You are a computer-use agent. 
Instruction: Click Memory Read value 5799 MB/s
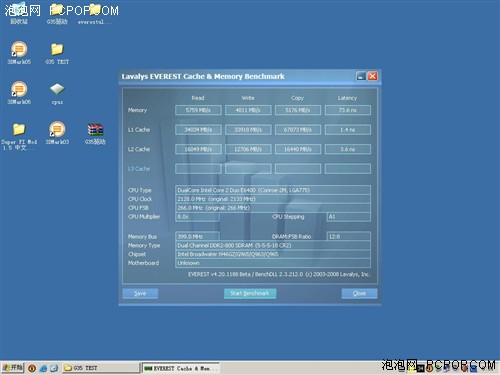click(x=198, y=110)
